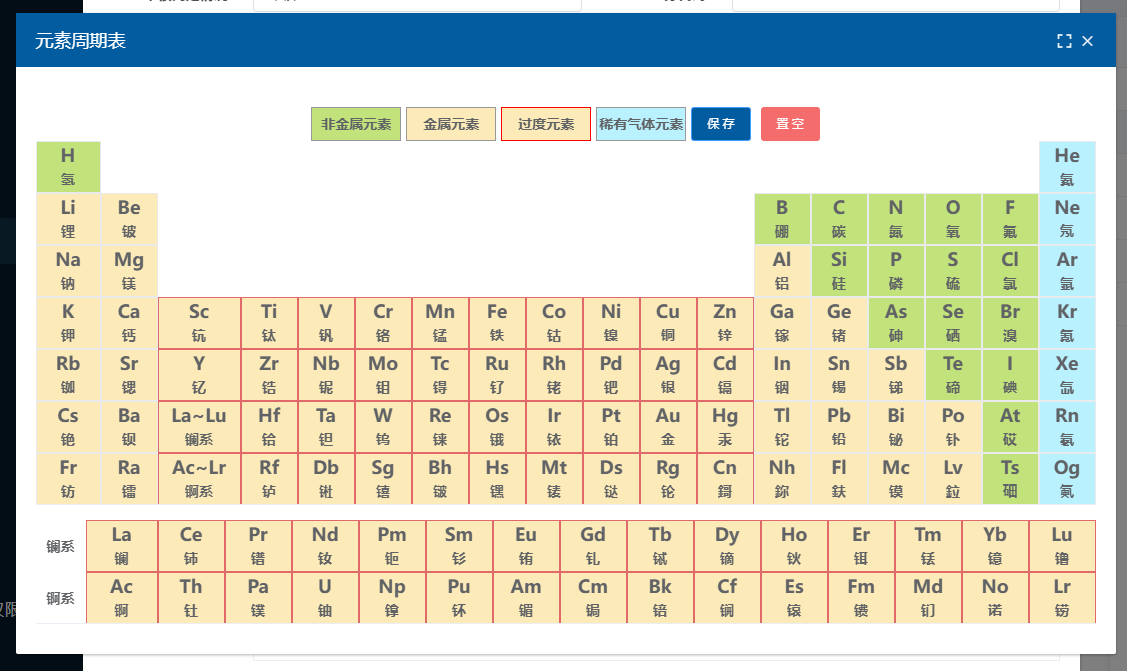The image size is (1127, 671).
Task: Click the Si 硅 element
Action: click(839, 271)
